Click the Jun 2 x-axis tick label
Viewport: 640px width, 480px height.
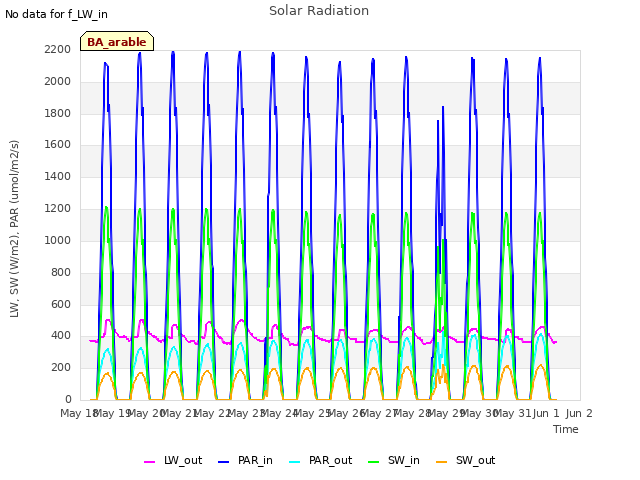pyautogui.click(x=579, y=413)
